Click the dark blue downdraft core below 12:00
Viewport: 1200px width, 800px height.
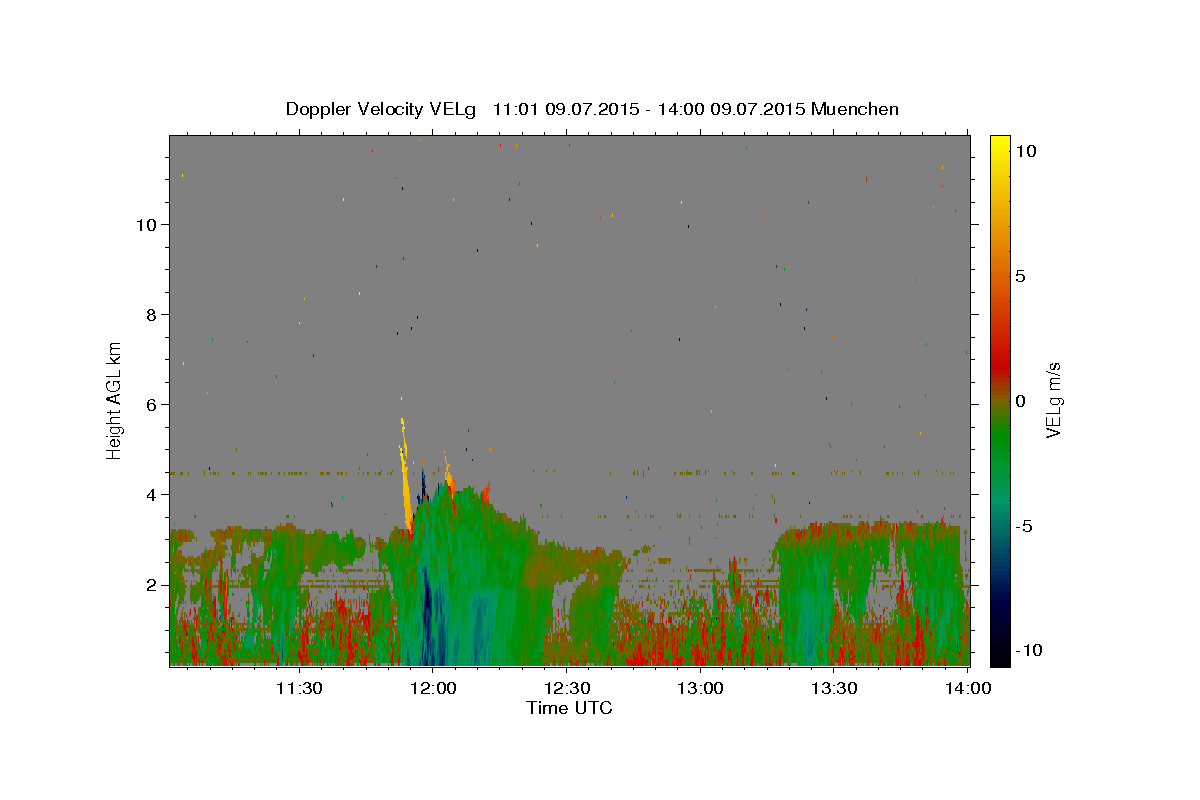429,610
